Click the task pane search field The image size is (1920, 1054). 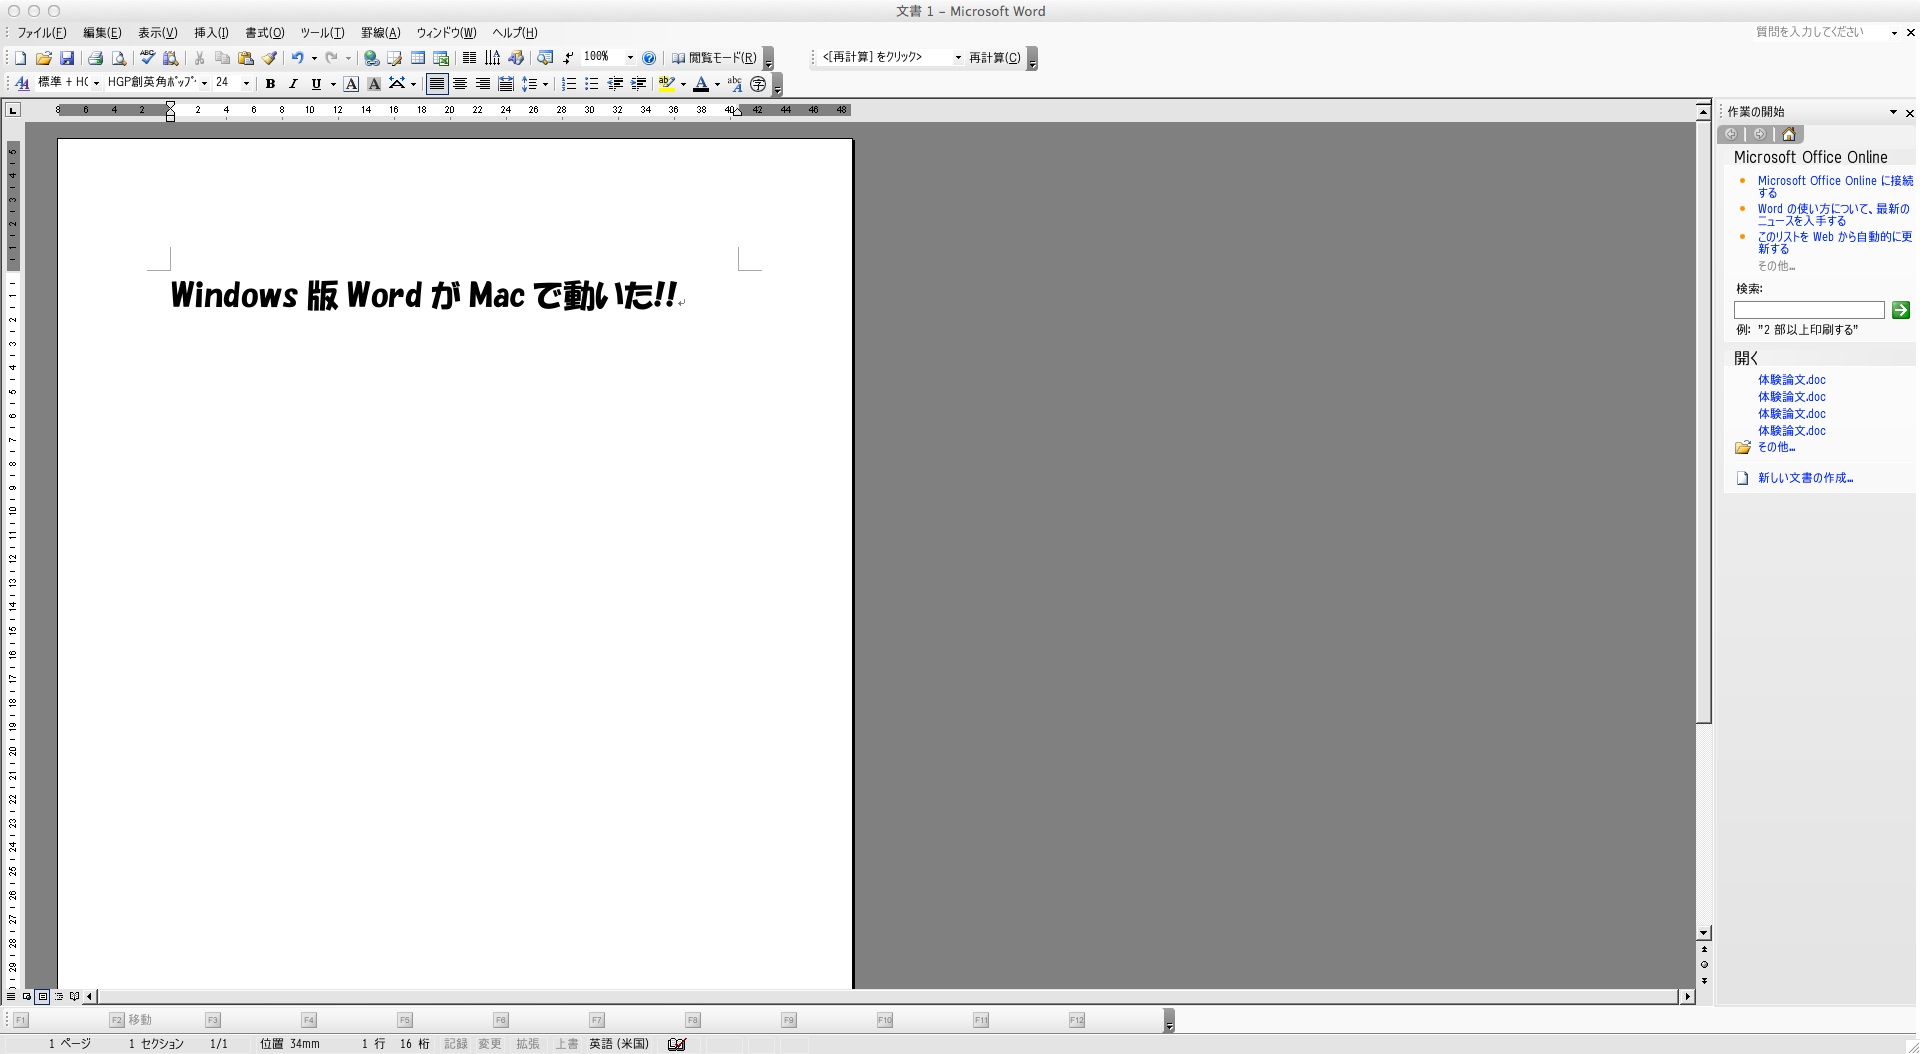[1809, 311]
